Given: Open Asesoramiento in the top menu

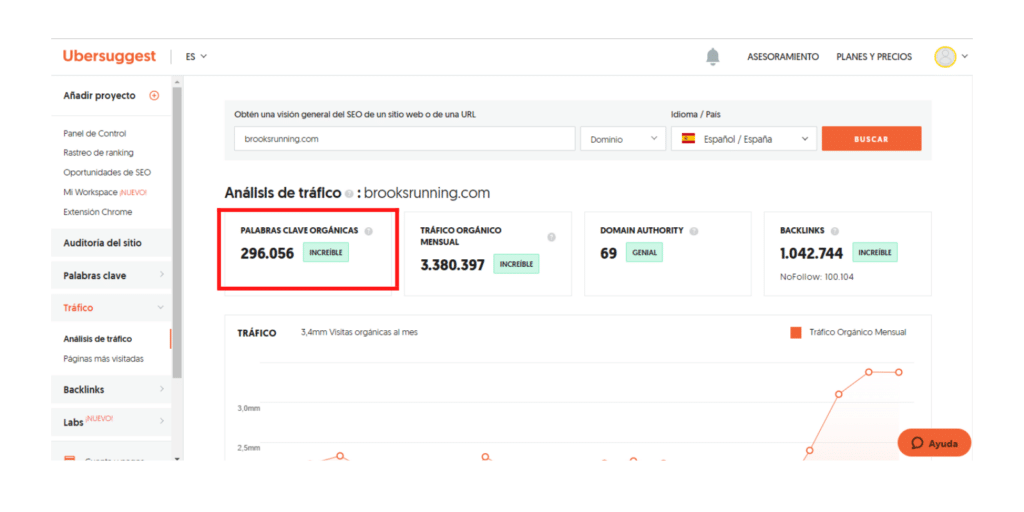Looking at the screenshot, I should (x=783, y=57).
